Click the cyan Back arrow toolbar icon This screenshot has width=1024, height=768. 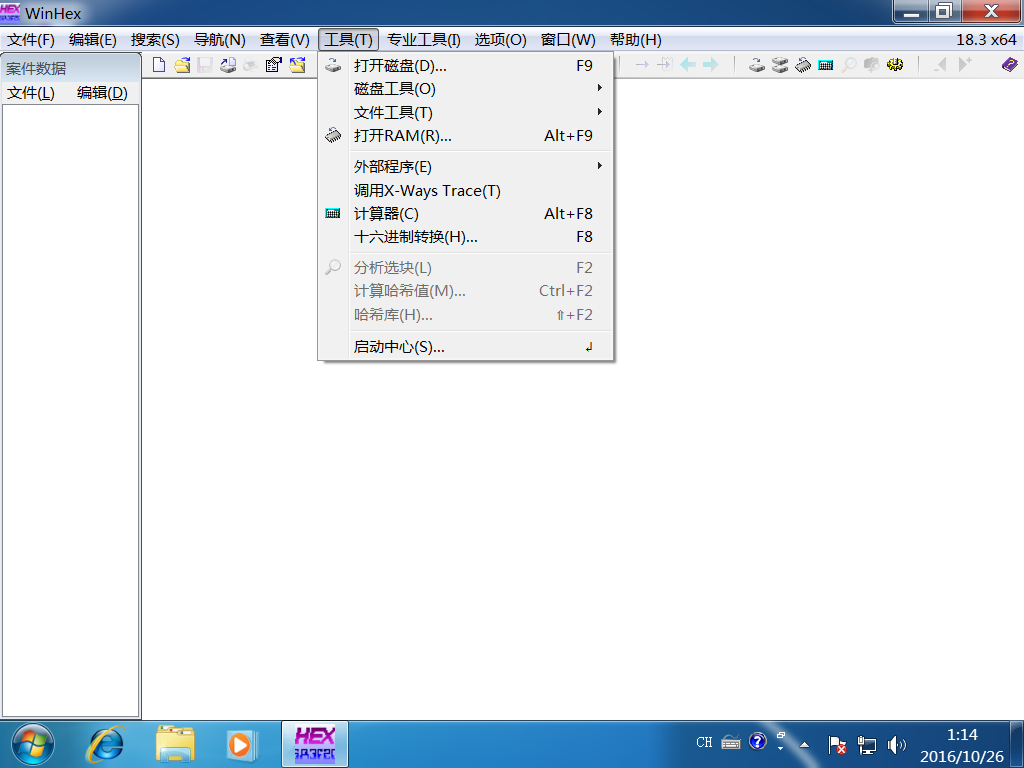point(688,64)
